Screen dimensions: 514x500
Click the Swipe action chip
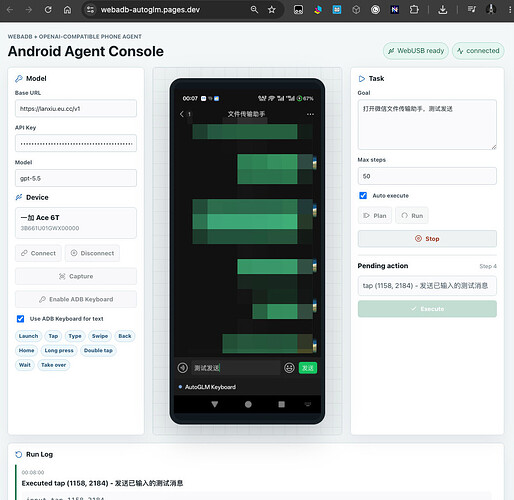click(100, 336)
